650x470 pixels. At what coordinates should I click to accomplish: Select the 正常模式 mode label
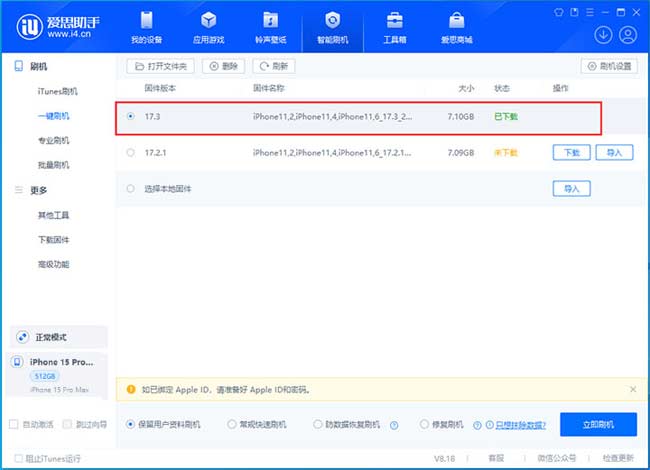(51, 337)
